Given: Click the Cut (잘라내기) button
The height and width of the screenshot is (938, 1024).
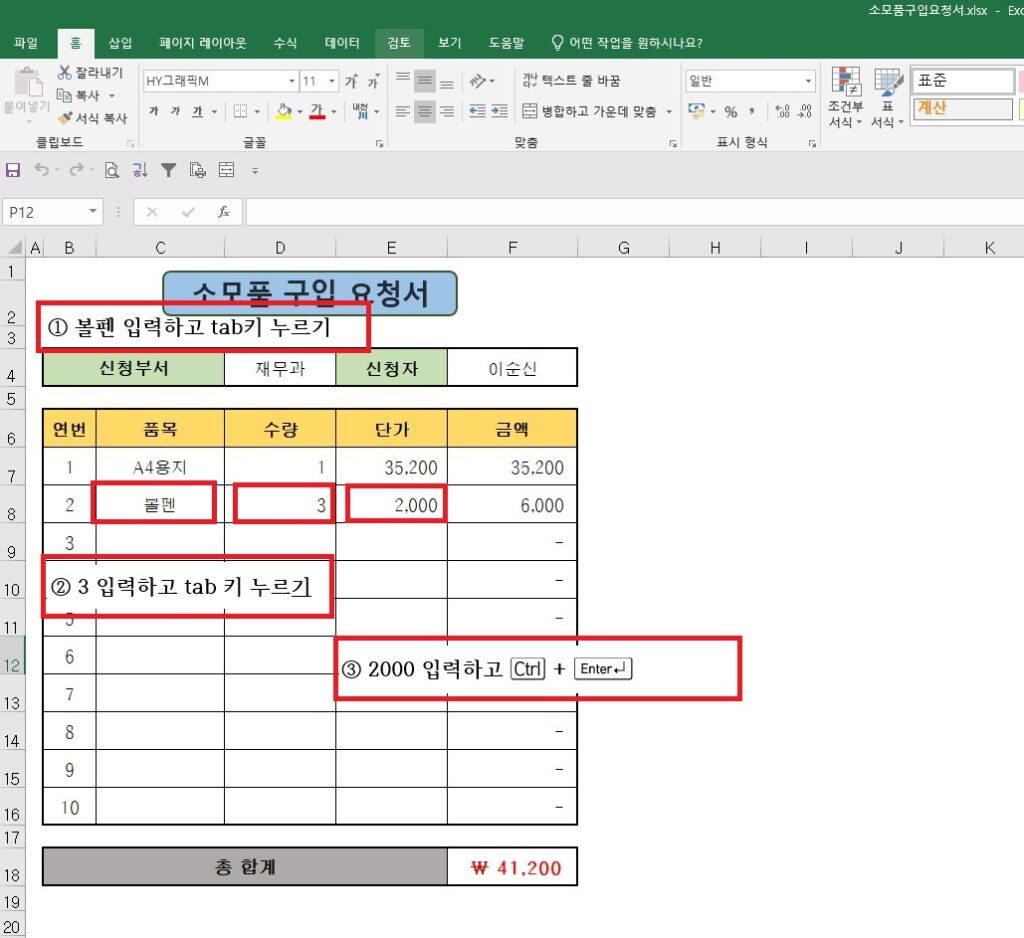Looking at the screenshot, I should (x=90, y=73).
